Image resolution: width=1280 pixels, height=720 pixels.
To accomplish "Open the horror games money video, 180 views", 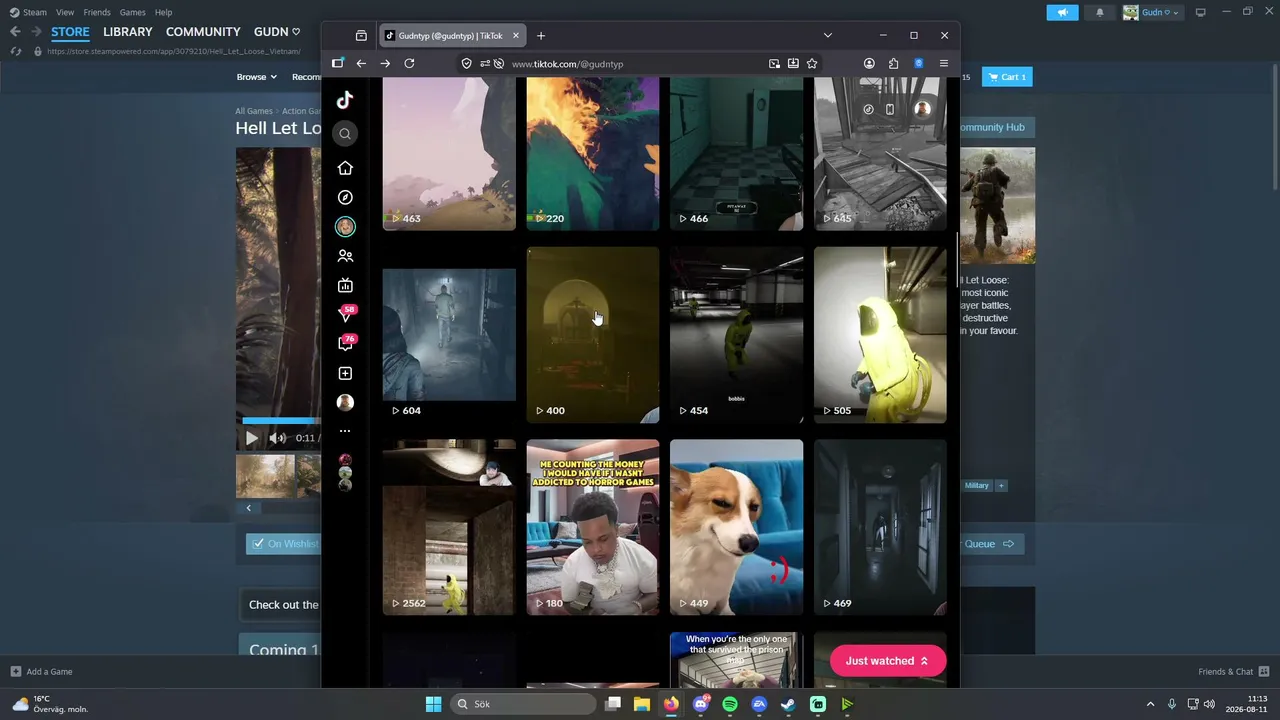I will pyautogui.click(x=593, y=527).
